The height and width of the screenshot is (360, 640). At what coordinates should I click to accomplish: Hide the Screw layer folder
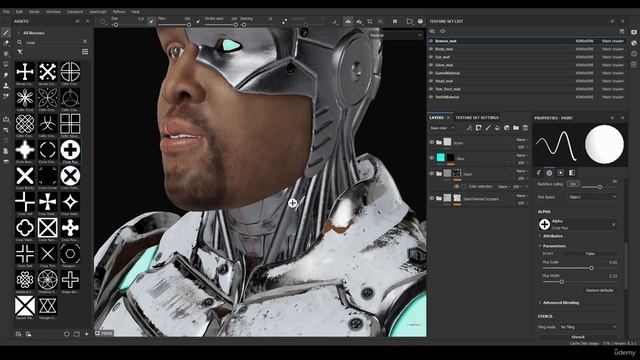click(431, 142)
